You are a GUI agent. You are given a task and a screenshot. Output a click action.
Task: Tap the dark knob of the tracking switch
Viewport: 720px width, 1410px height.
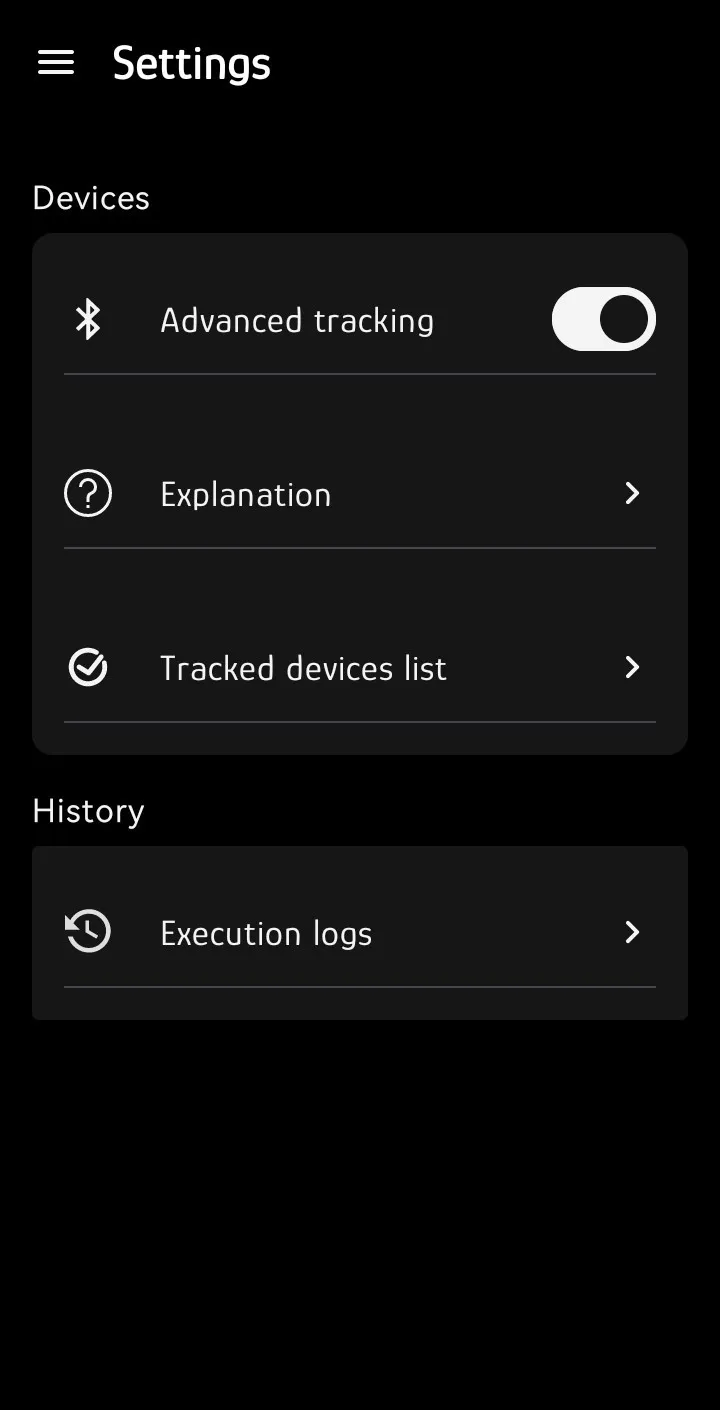pyautogui.click(x=625, y=320)
